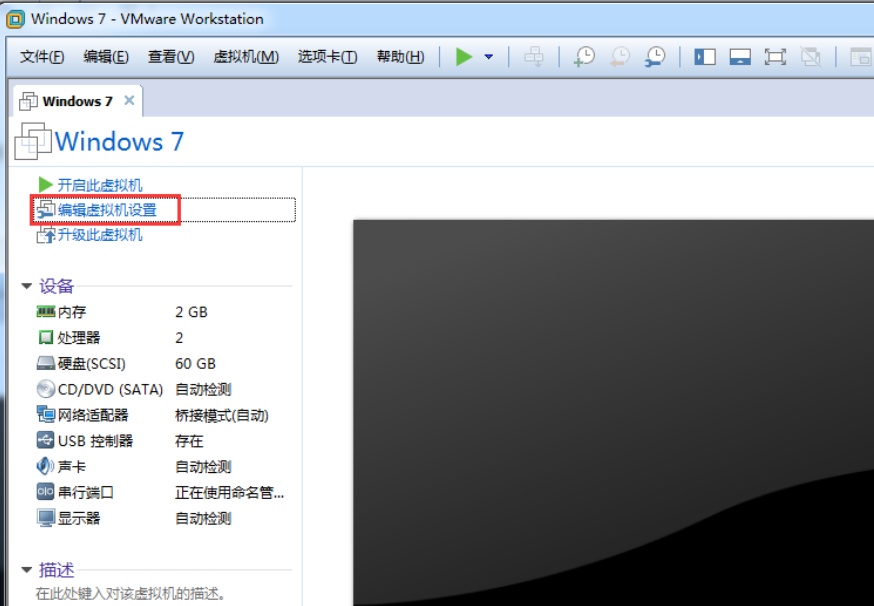This screenshot has height=606, width=874.
Task: Select the USB 控制器 device label
Action: coord(95,441)
